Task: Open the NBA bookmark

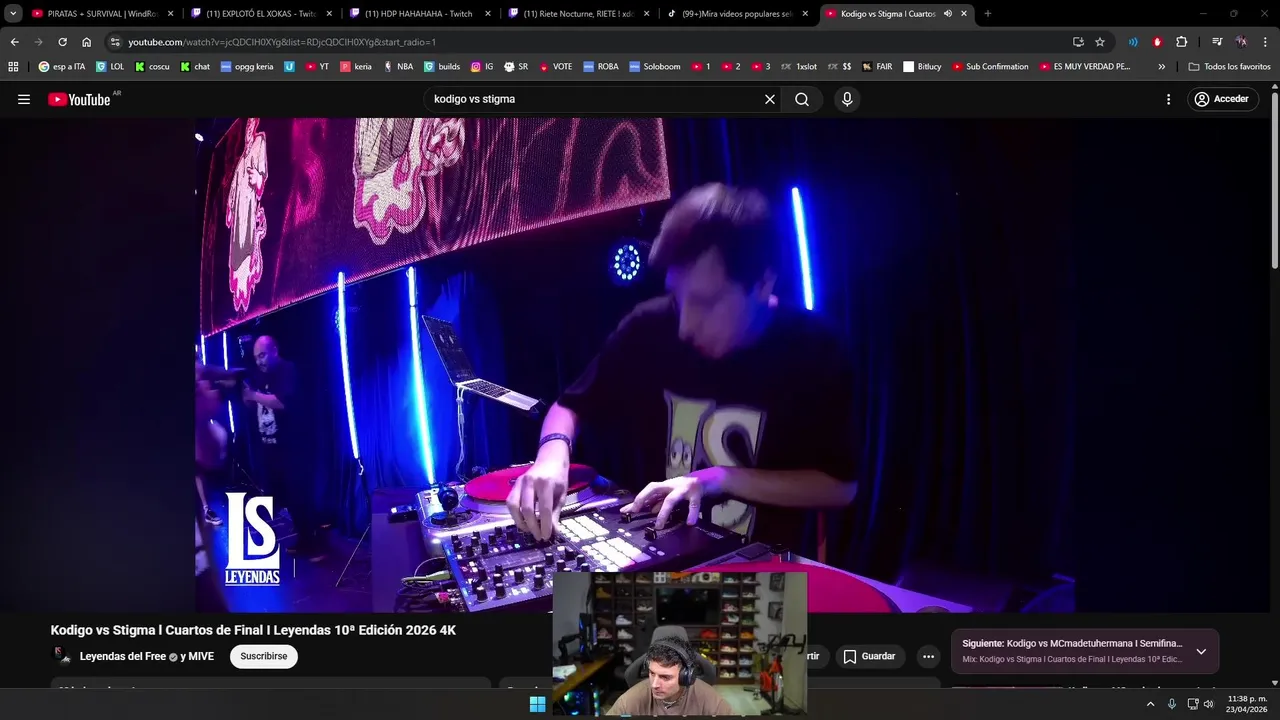Action: tap(397, 67)
